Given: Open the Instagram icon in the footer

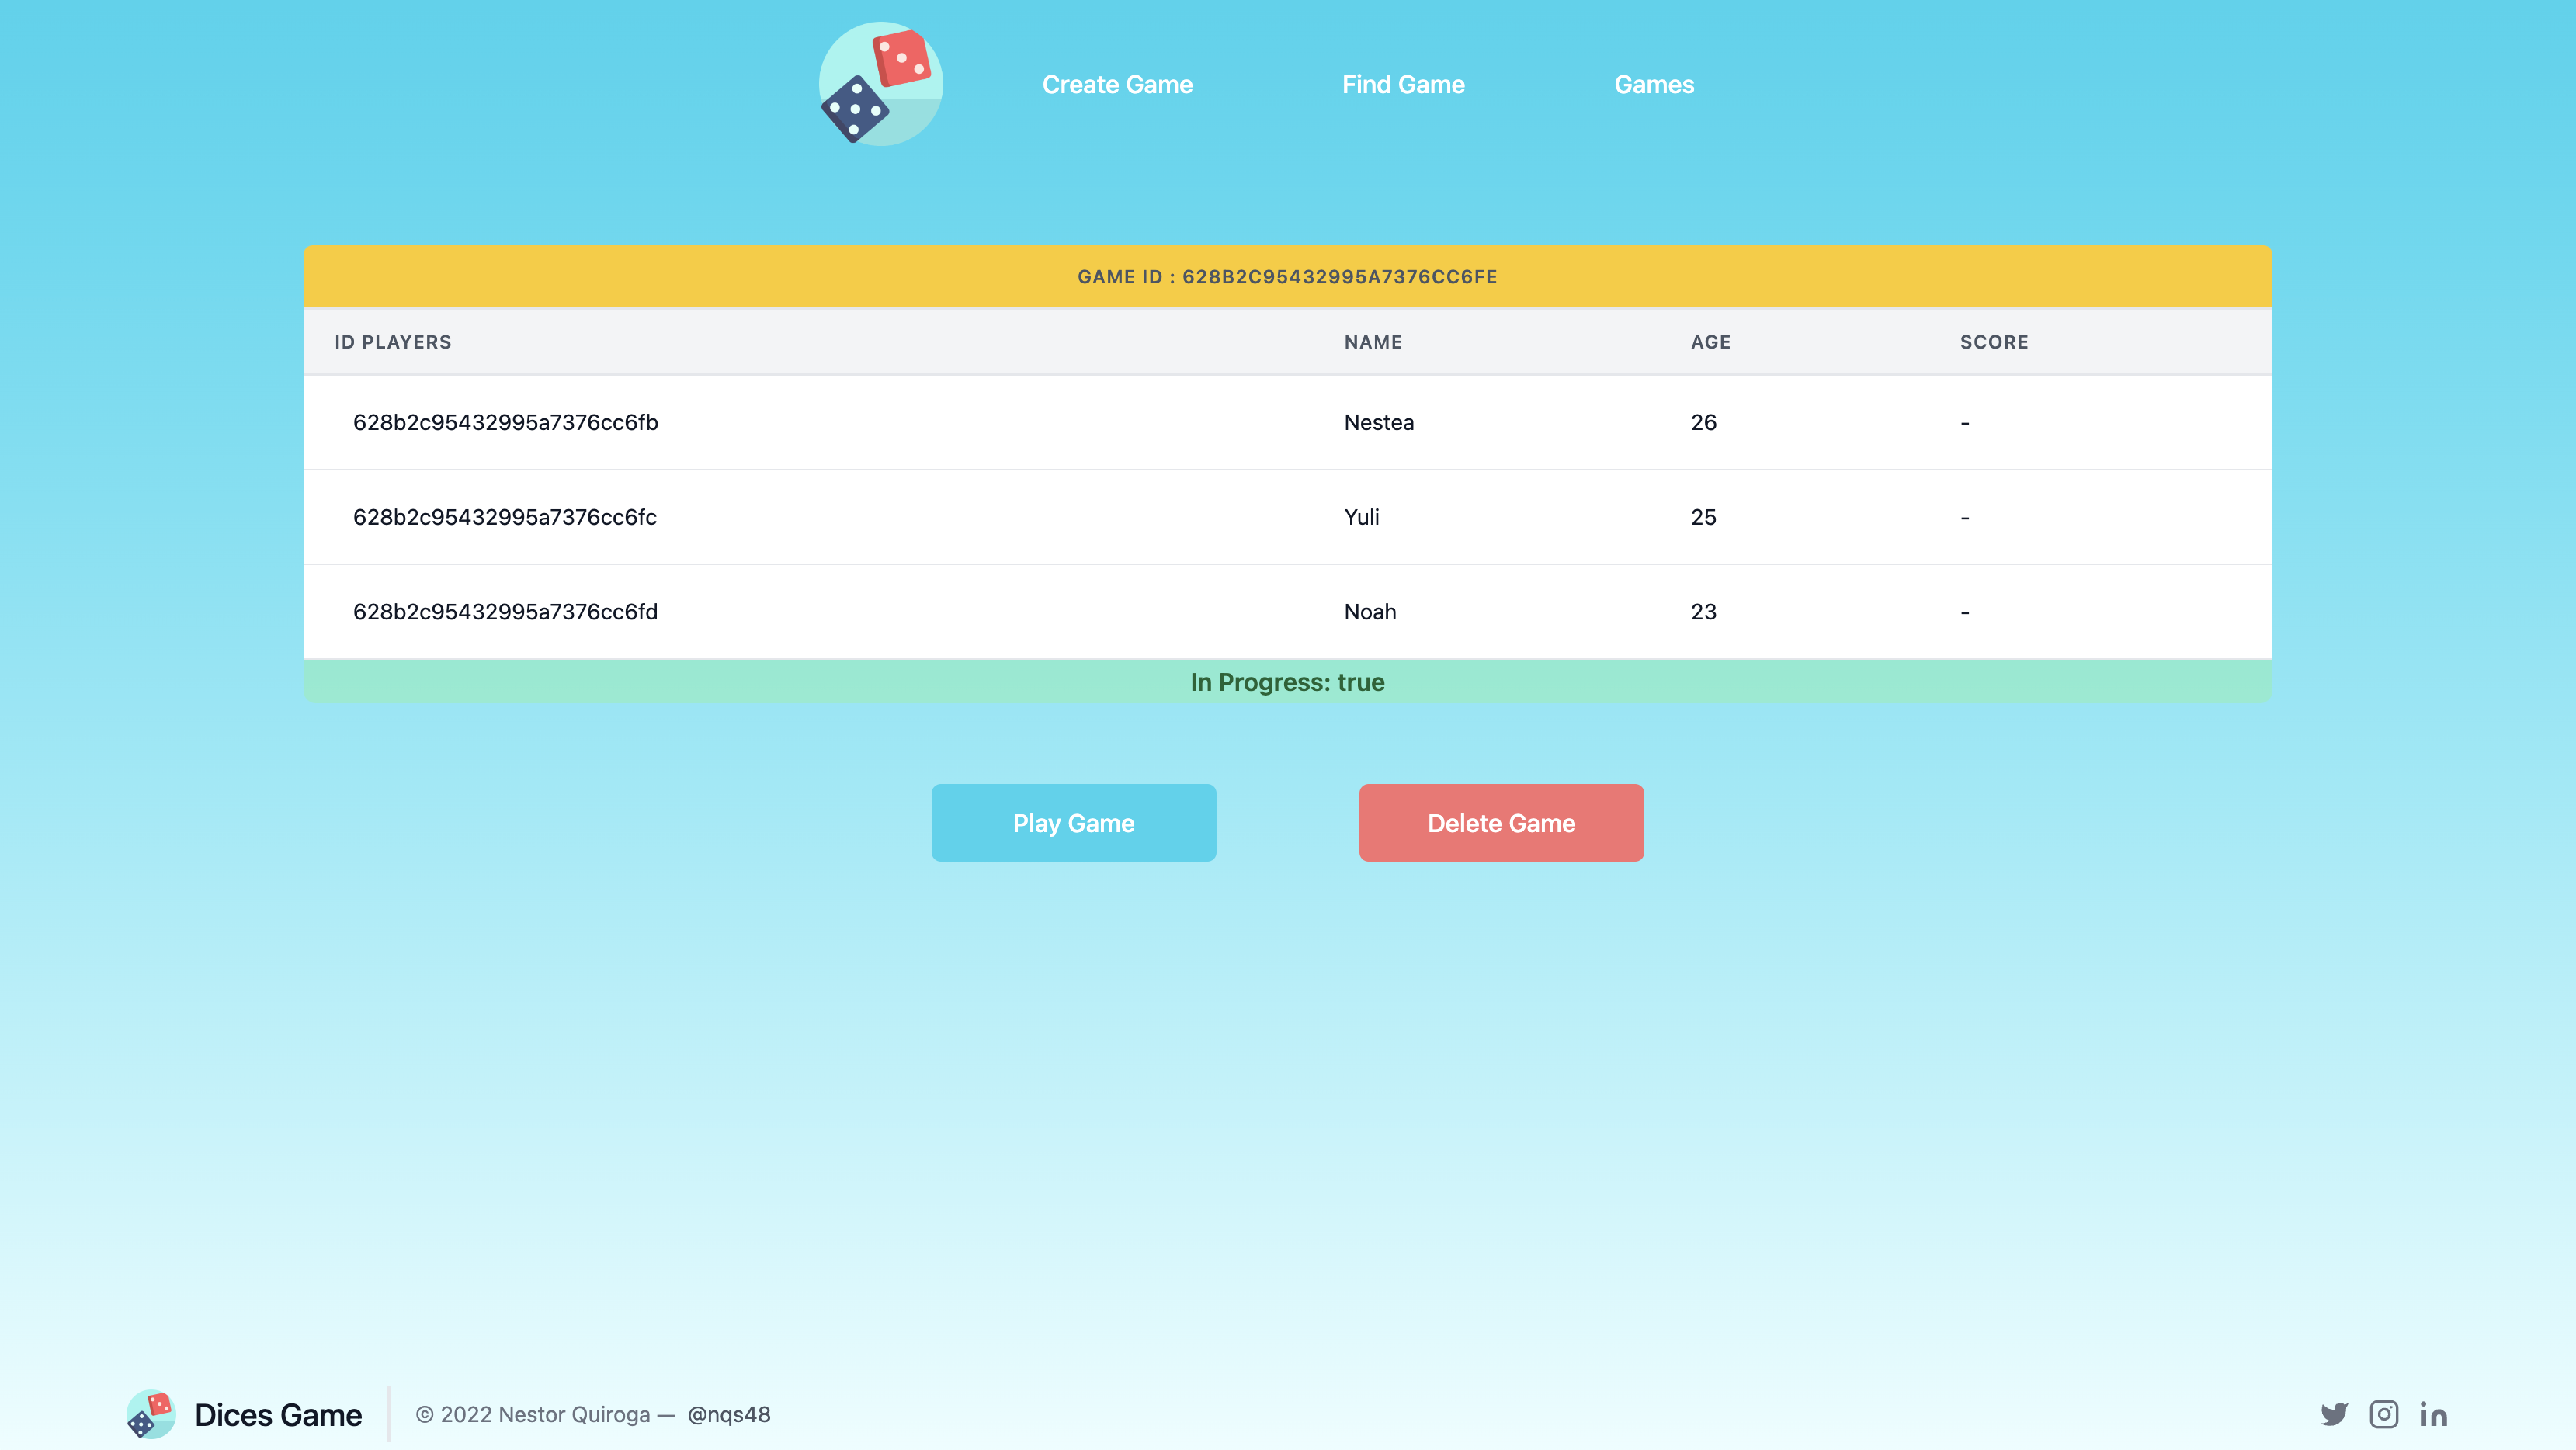Looking at the screenshot, I should tap(2384, 1414).
